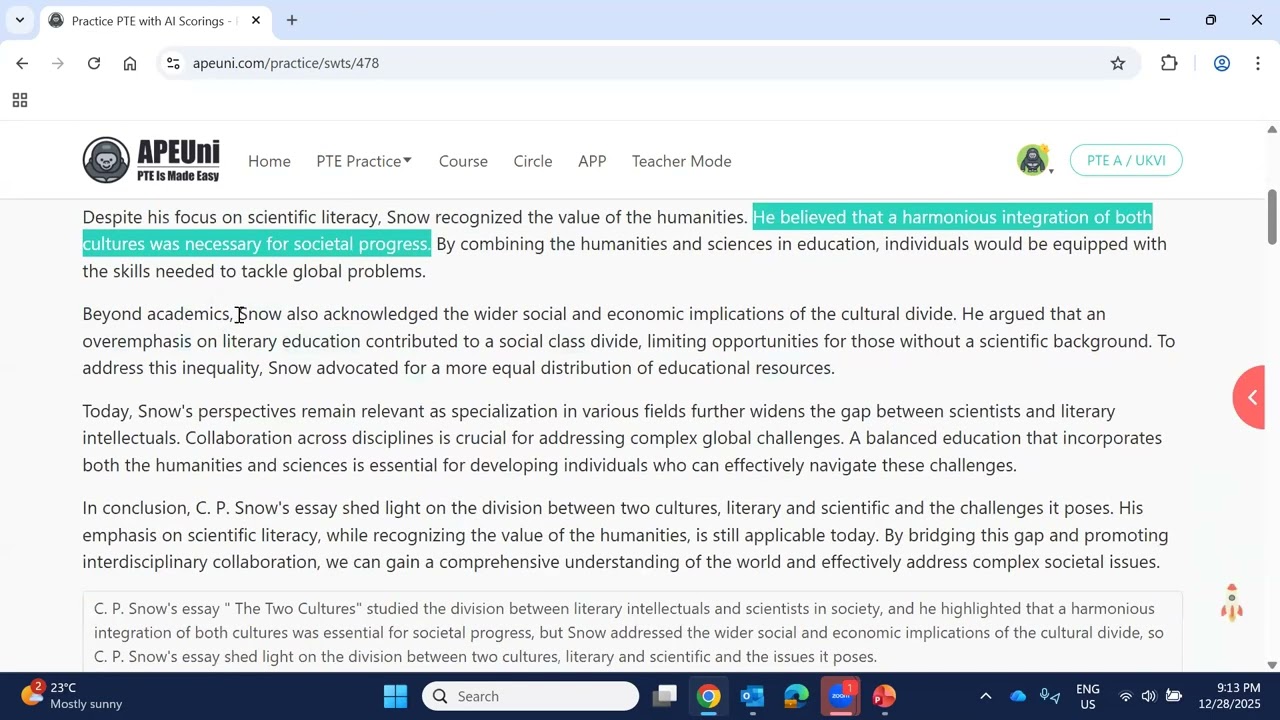The image size is (1280, 720).
Task: Click in the summary answer text box
Action: click(x=632, y=632)
